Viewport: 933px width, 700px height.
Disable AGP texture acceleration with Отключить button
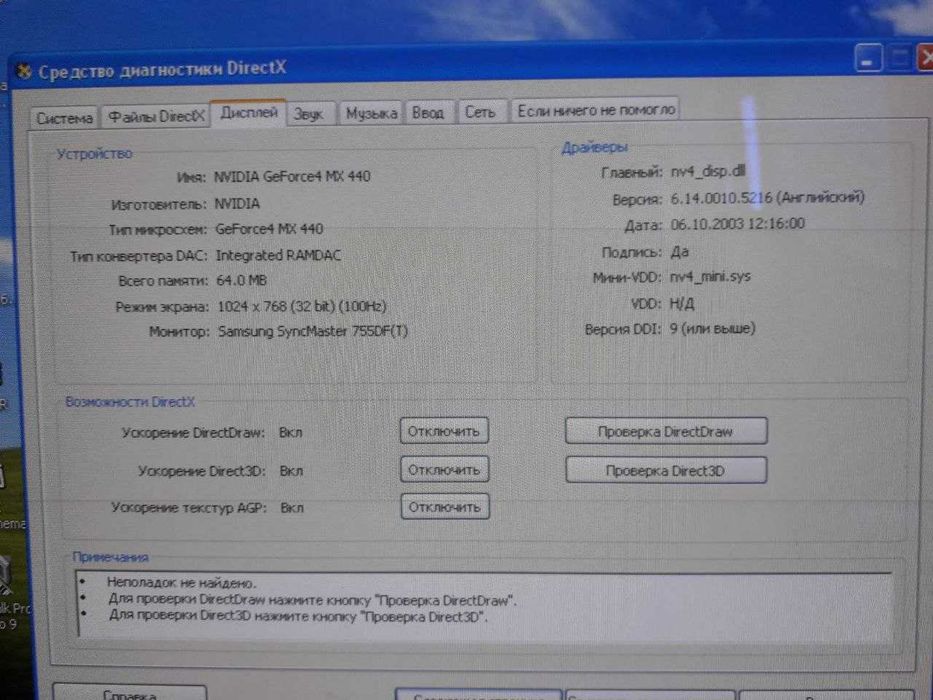pyautogui.click(x=445, y=507)
